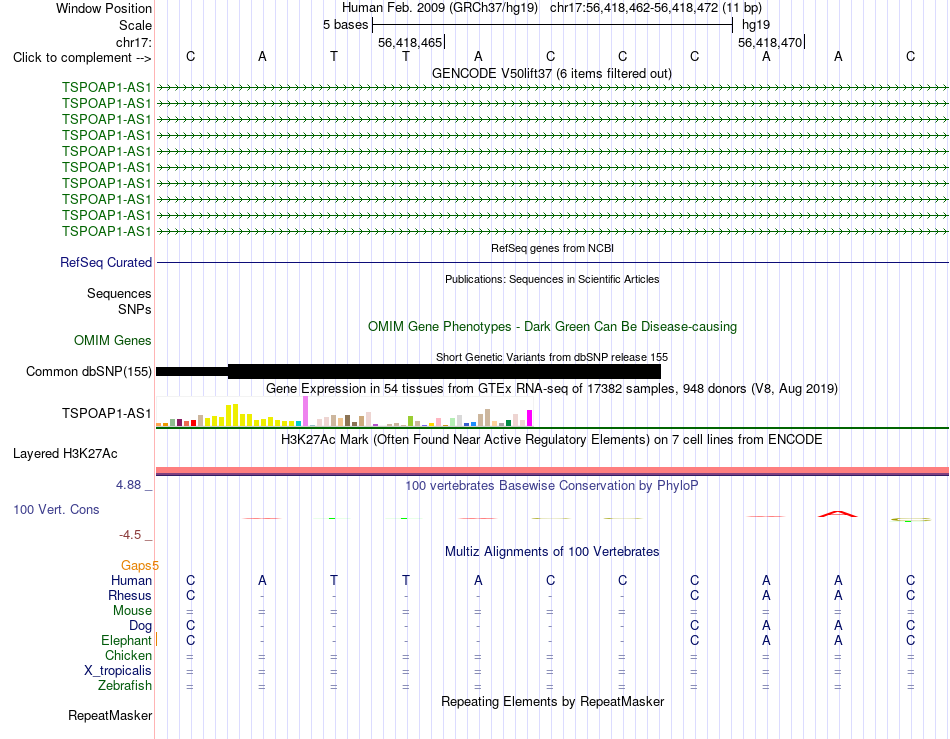Click the Sequences track label
Image resolution: width=950 pixels, height=739 pixels.
(x=119, y=293)
